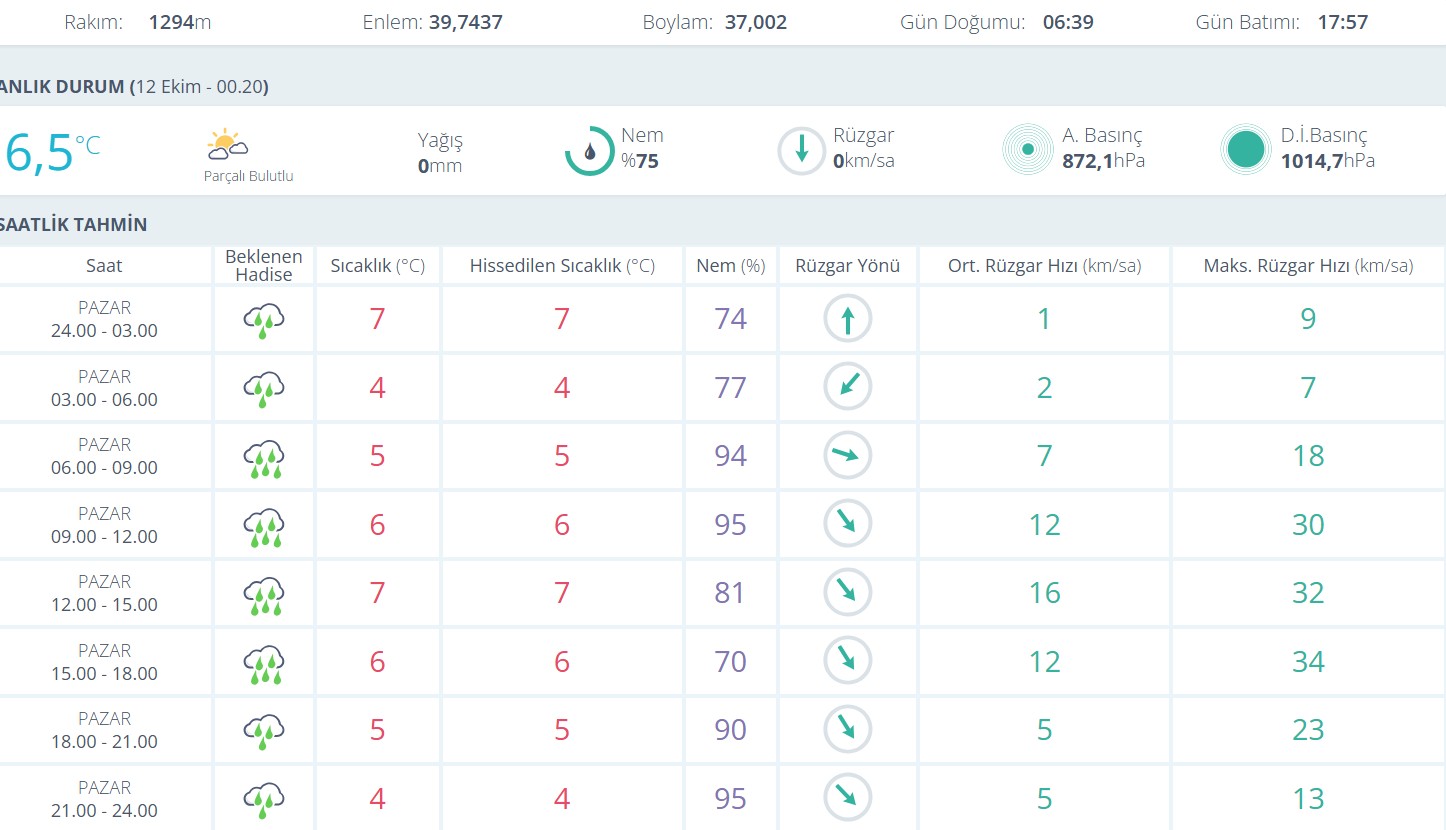
Task: Click the PAZAR 12.00 - 15.00 time cell
Action: pos(104,594)
